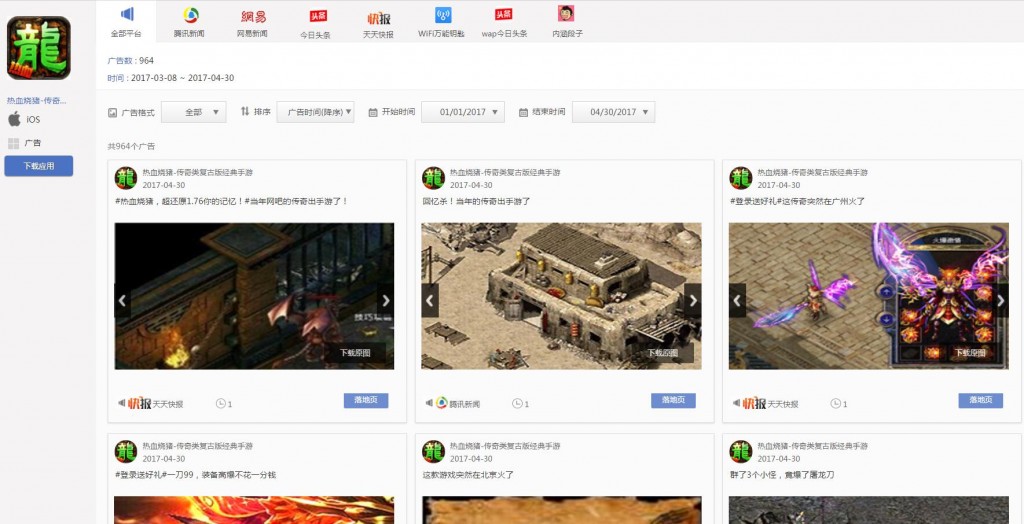Show previous image in the #热血烧猪 ad
Screen dimensions: 1024x524
click(122, 301)
